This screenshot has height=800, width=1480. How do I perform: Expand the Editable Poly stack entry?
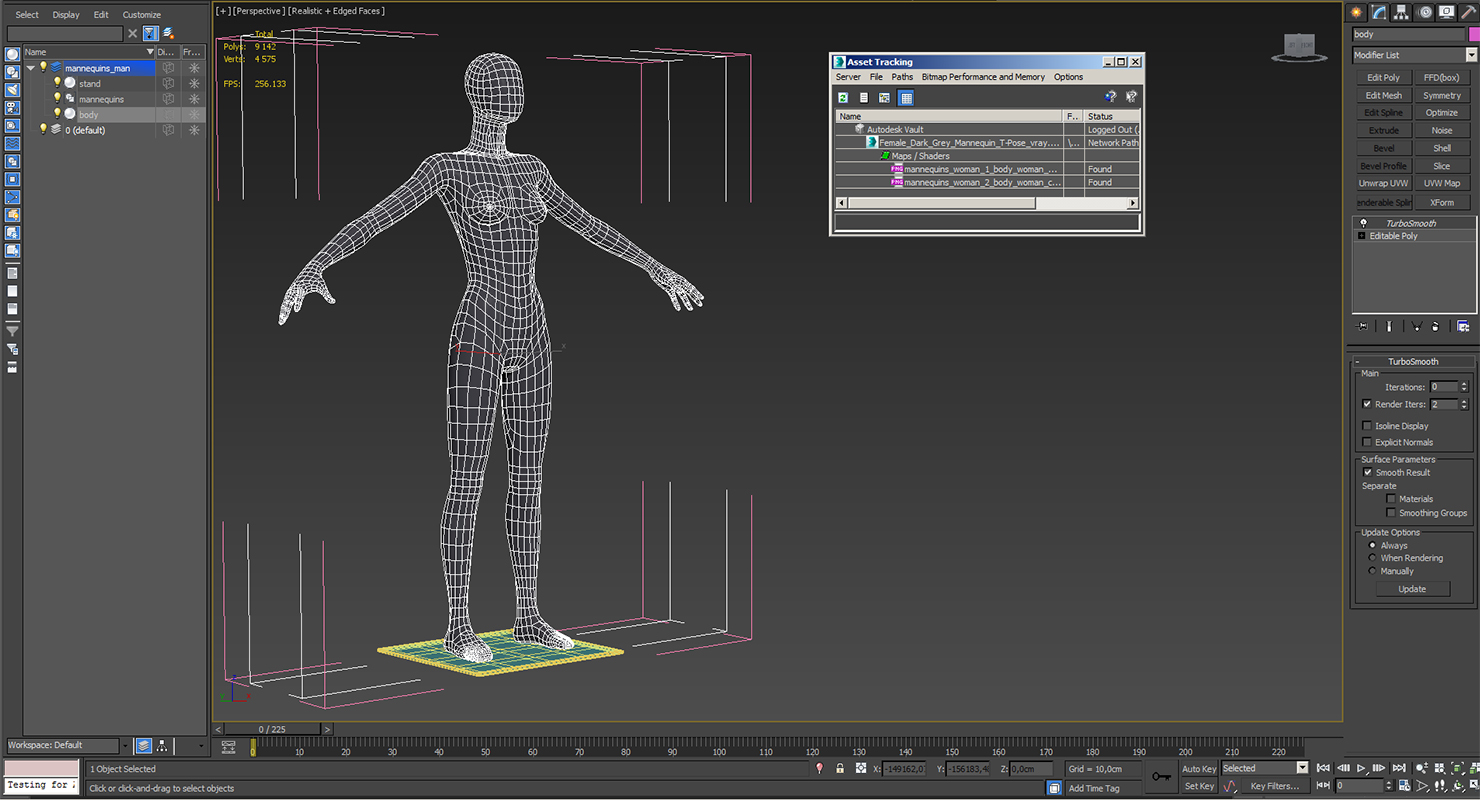pos(1361,236)
